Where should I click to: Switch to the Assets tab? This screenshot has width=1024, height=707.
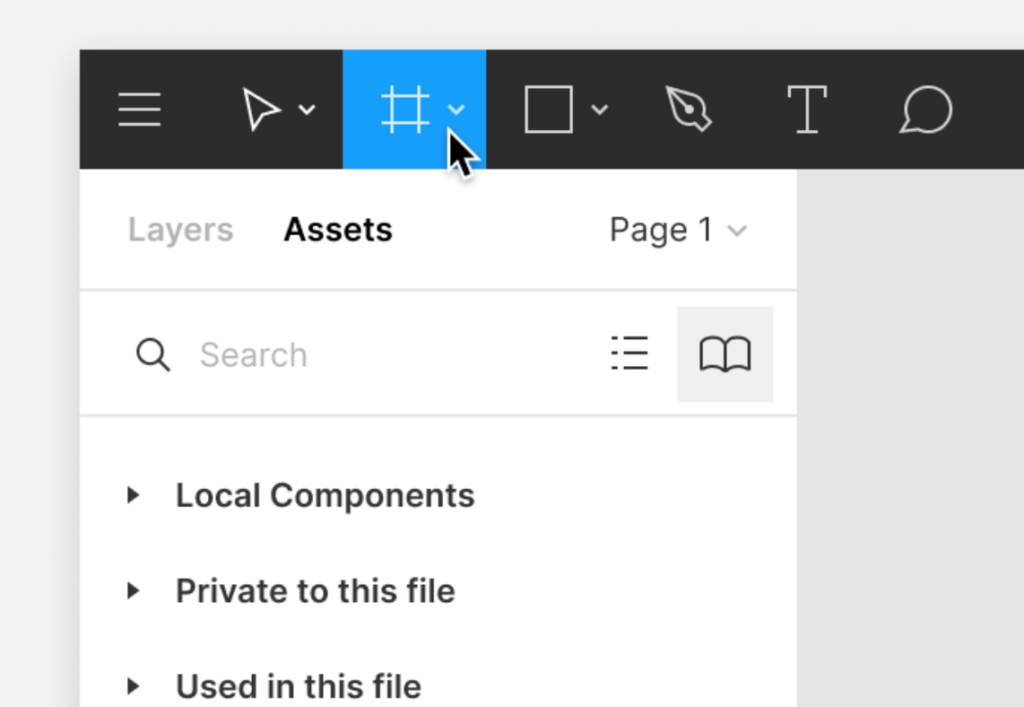pyautogui.click(x=338, y=230)
